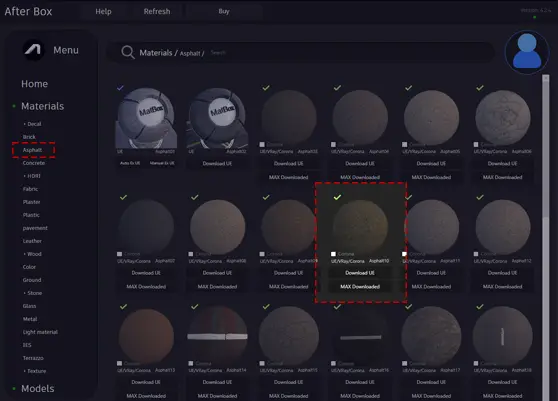Open the blue user profile avatar
The height and width of the screenshot is (401, 558).
point(527,52)
